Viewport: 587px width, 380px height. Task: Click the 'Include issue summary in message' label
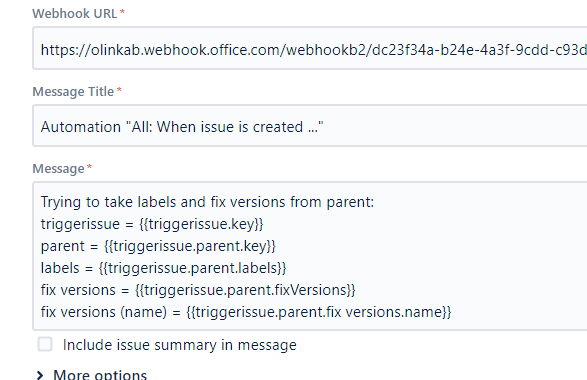[x=180, y=345]
